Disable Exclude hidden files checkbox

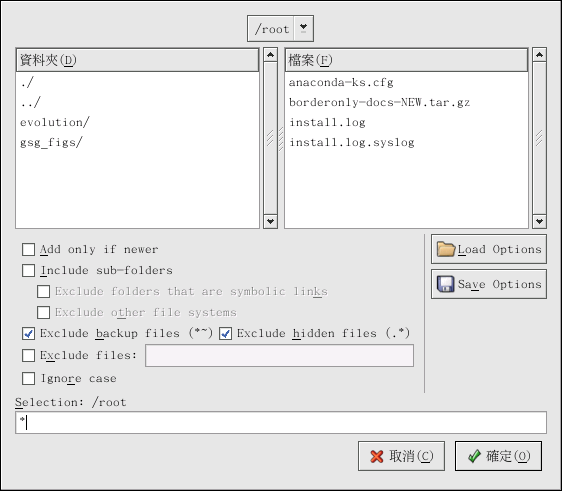coord(225,334)
